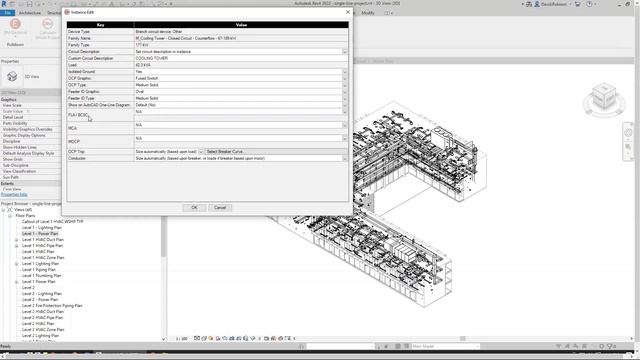This screenshot has height=360, width=640.
Task: Click the Load value 42.3 kVA
Action: point(241,65)
